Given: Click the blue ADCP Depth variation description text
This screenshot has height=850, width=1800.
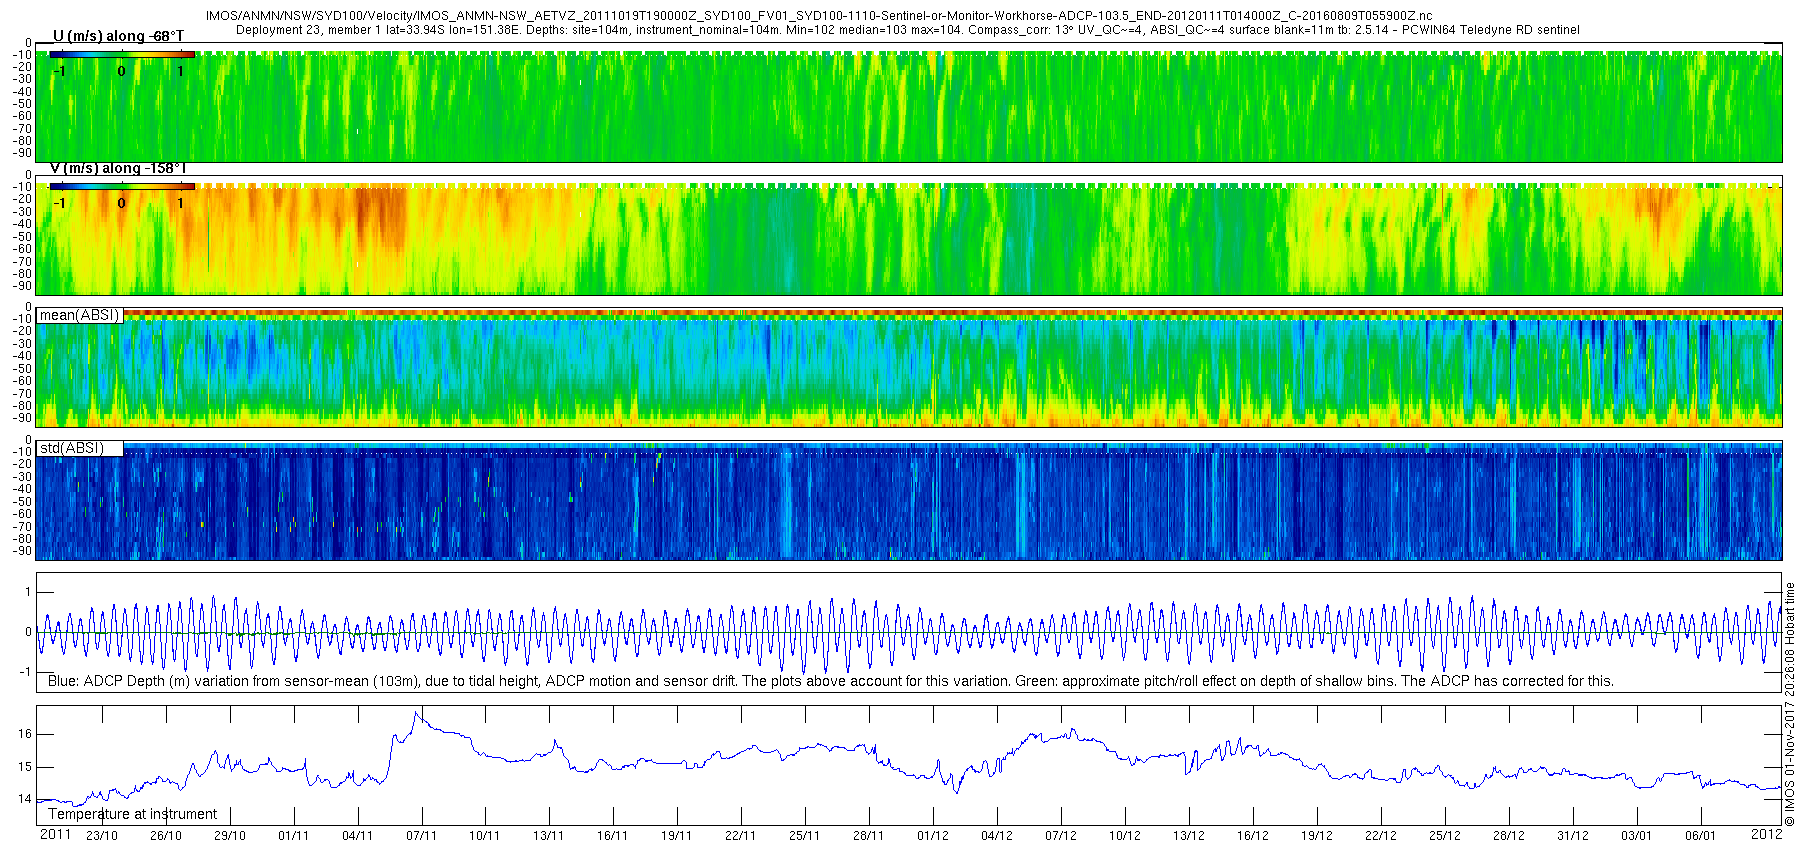Looking at the screenshot, I should click(x=830, y=681).
